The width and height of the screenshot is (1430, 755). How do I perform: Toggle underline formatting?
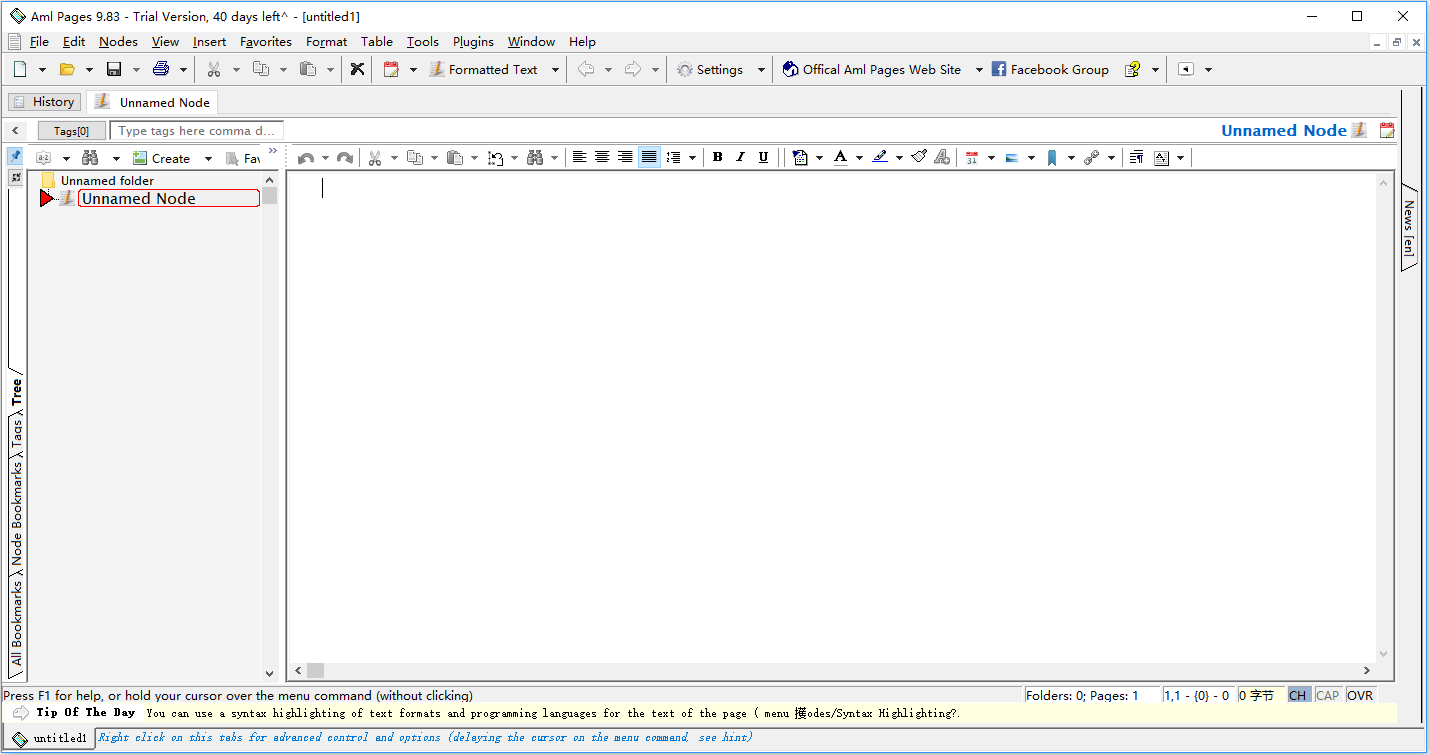[763, 157]
